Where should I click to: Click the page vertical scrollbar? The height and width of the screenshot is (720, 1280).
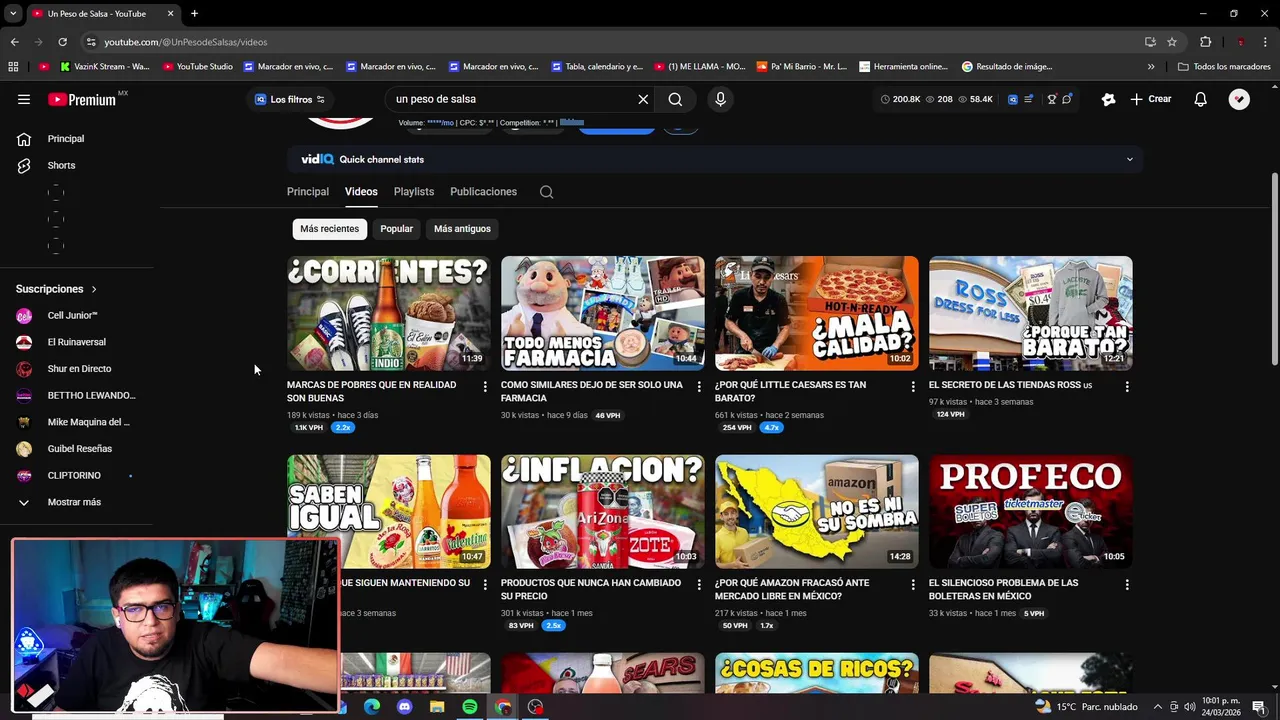(1274, 270)
